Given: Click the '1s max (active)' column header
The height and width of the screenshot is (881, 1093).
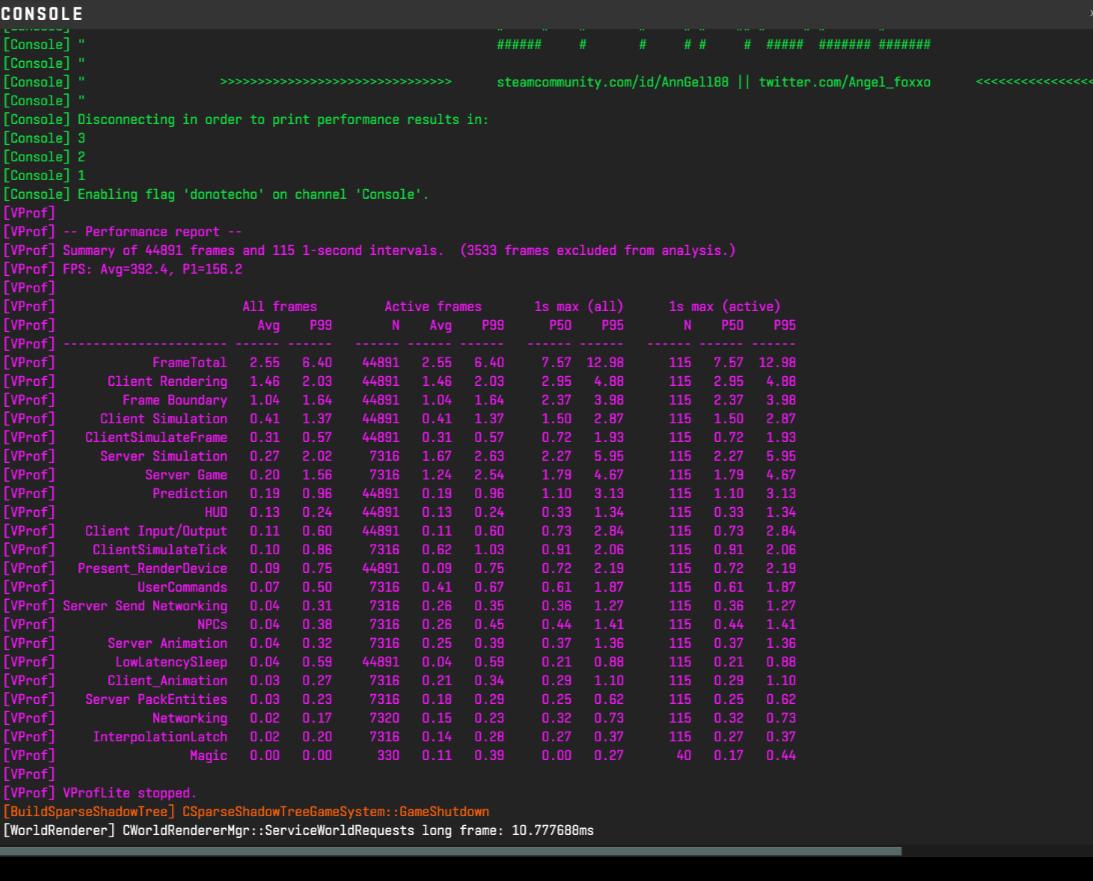Looking at the screenshot, I should point(724,307).
